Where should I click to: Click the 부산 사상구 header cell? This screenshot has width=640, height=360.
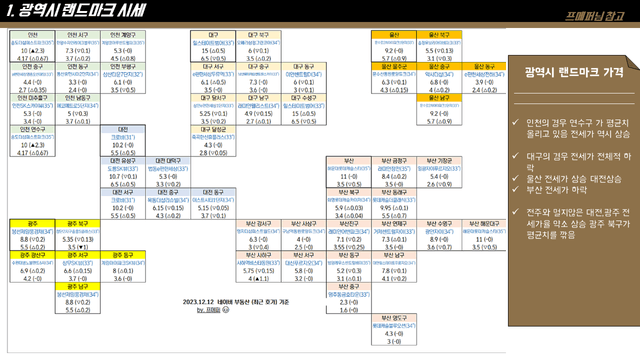tap(304, 224)
